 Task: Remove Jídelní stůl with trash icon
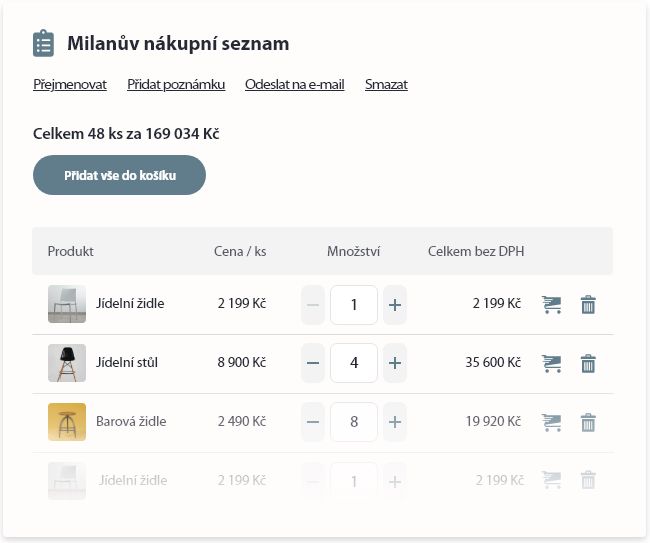point(588,363)
